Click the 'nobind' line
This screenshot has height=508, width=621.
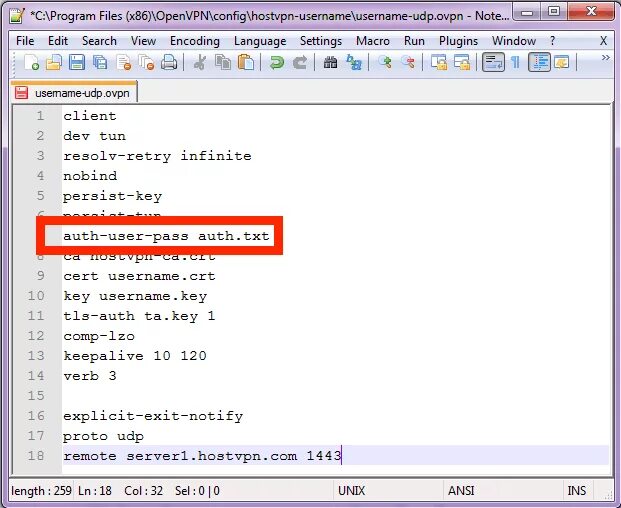point(90,176)
